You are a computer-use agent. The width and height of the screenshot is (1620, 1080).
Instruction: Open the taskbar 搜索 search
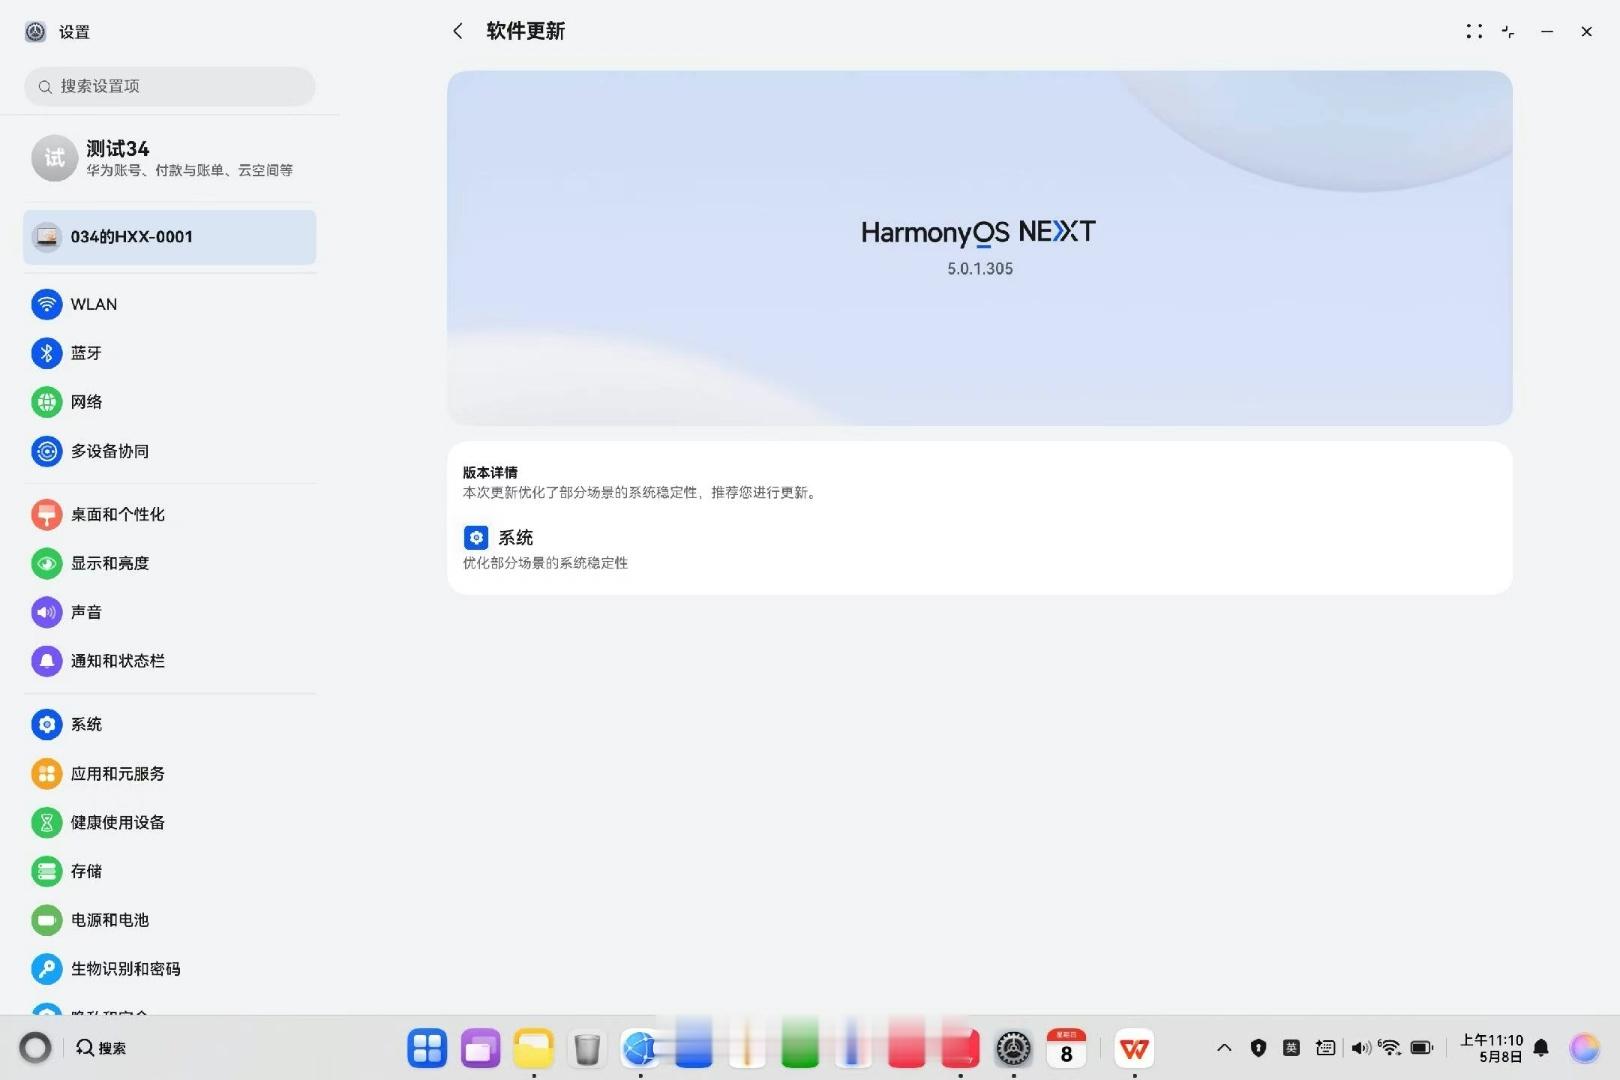tap(101, 1047)
